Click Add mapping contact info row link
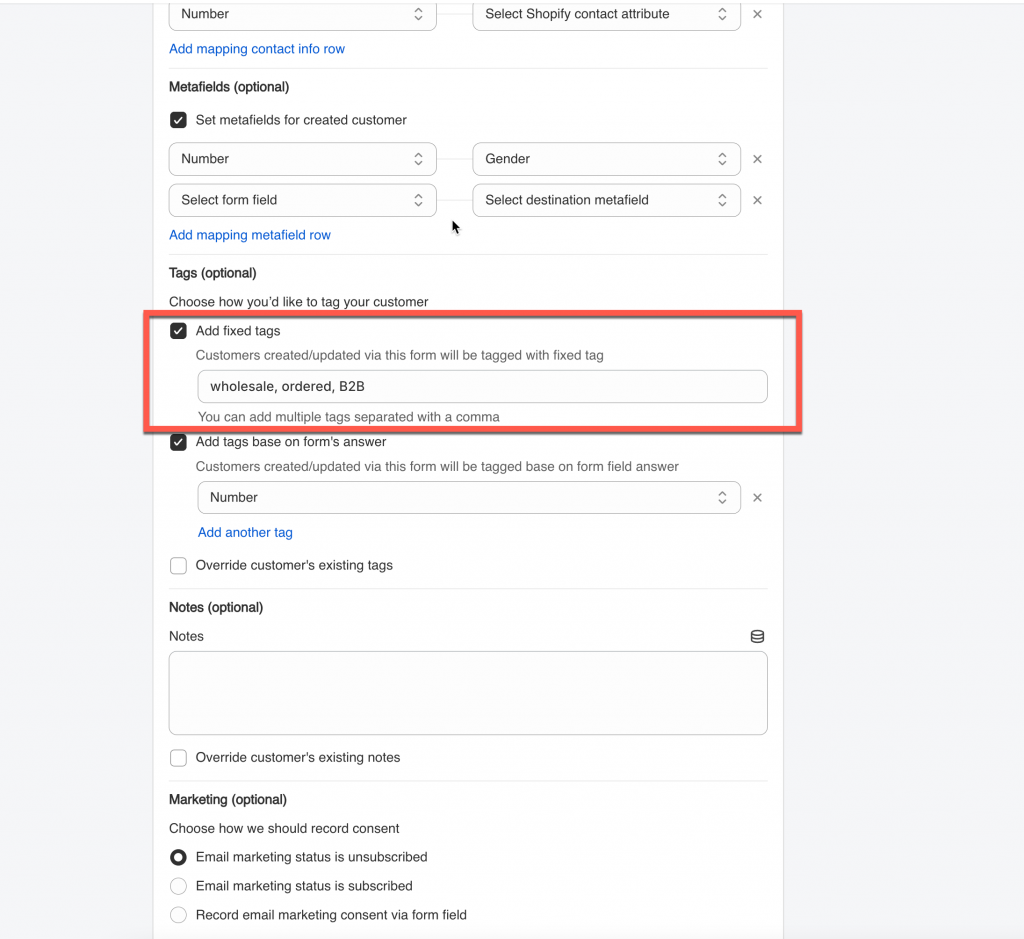Image resolution: width=1024 pixels, height=939 pixels. [257, 49]
